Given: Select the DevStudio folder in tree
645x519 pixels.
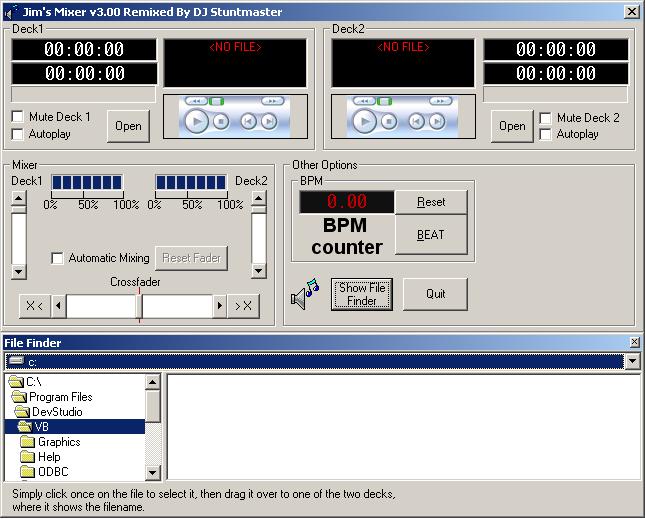Looking at the screenshot, I should pos(56,411).
